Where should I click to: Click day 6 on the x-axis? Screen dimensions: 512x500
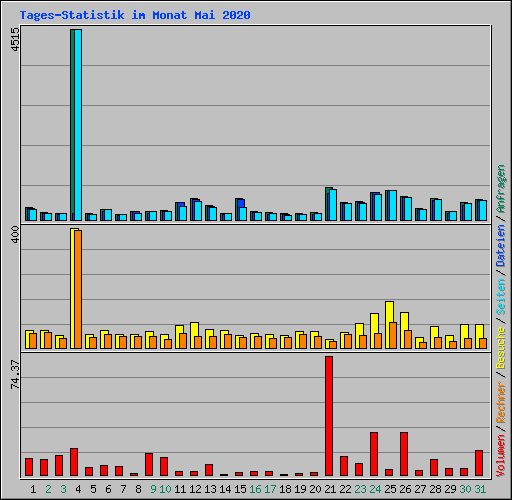[108, 489]
